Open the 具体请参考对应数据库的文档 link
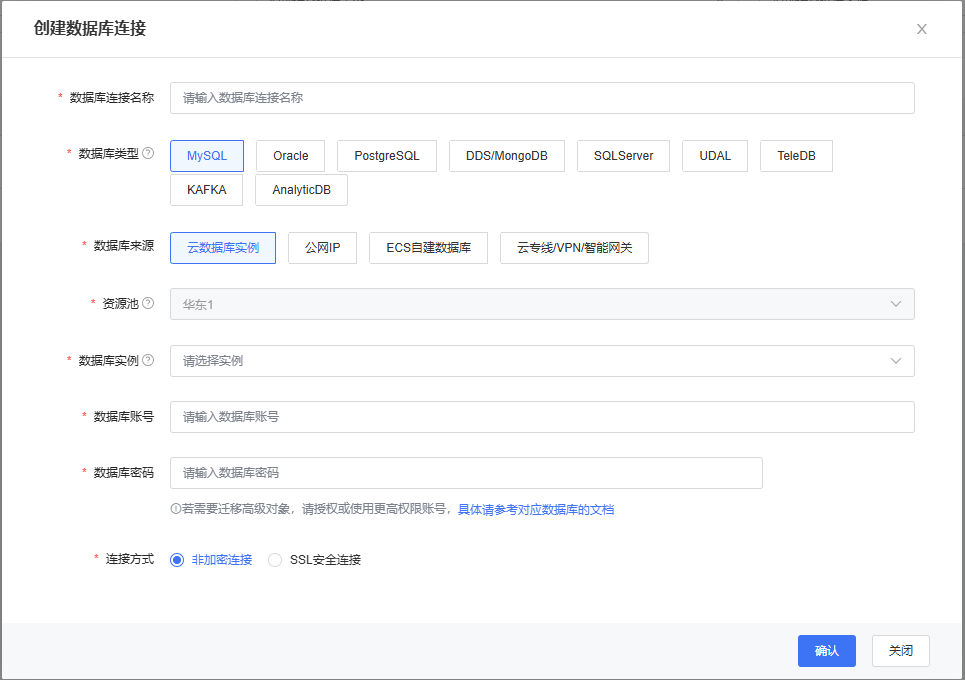Screen dimensions: 965x680 pos(536,510)
